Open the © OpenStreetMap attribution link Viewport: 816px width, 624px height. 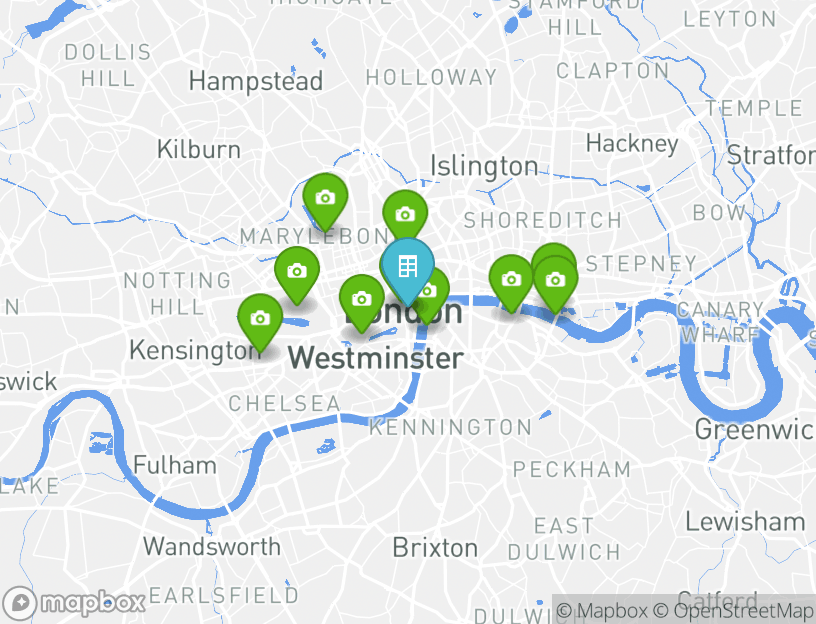click(733, 610)
